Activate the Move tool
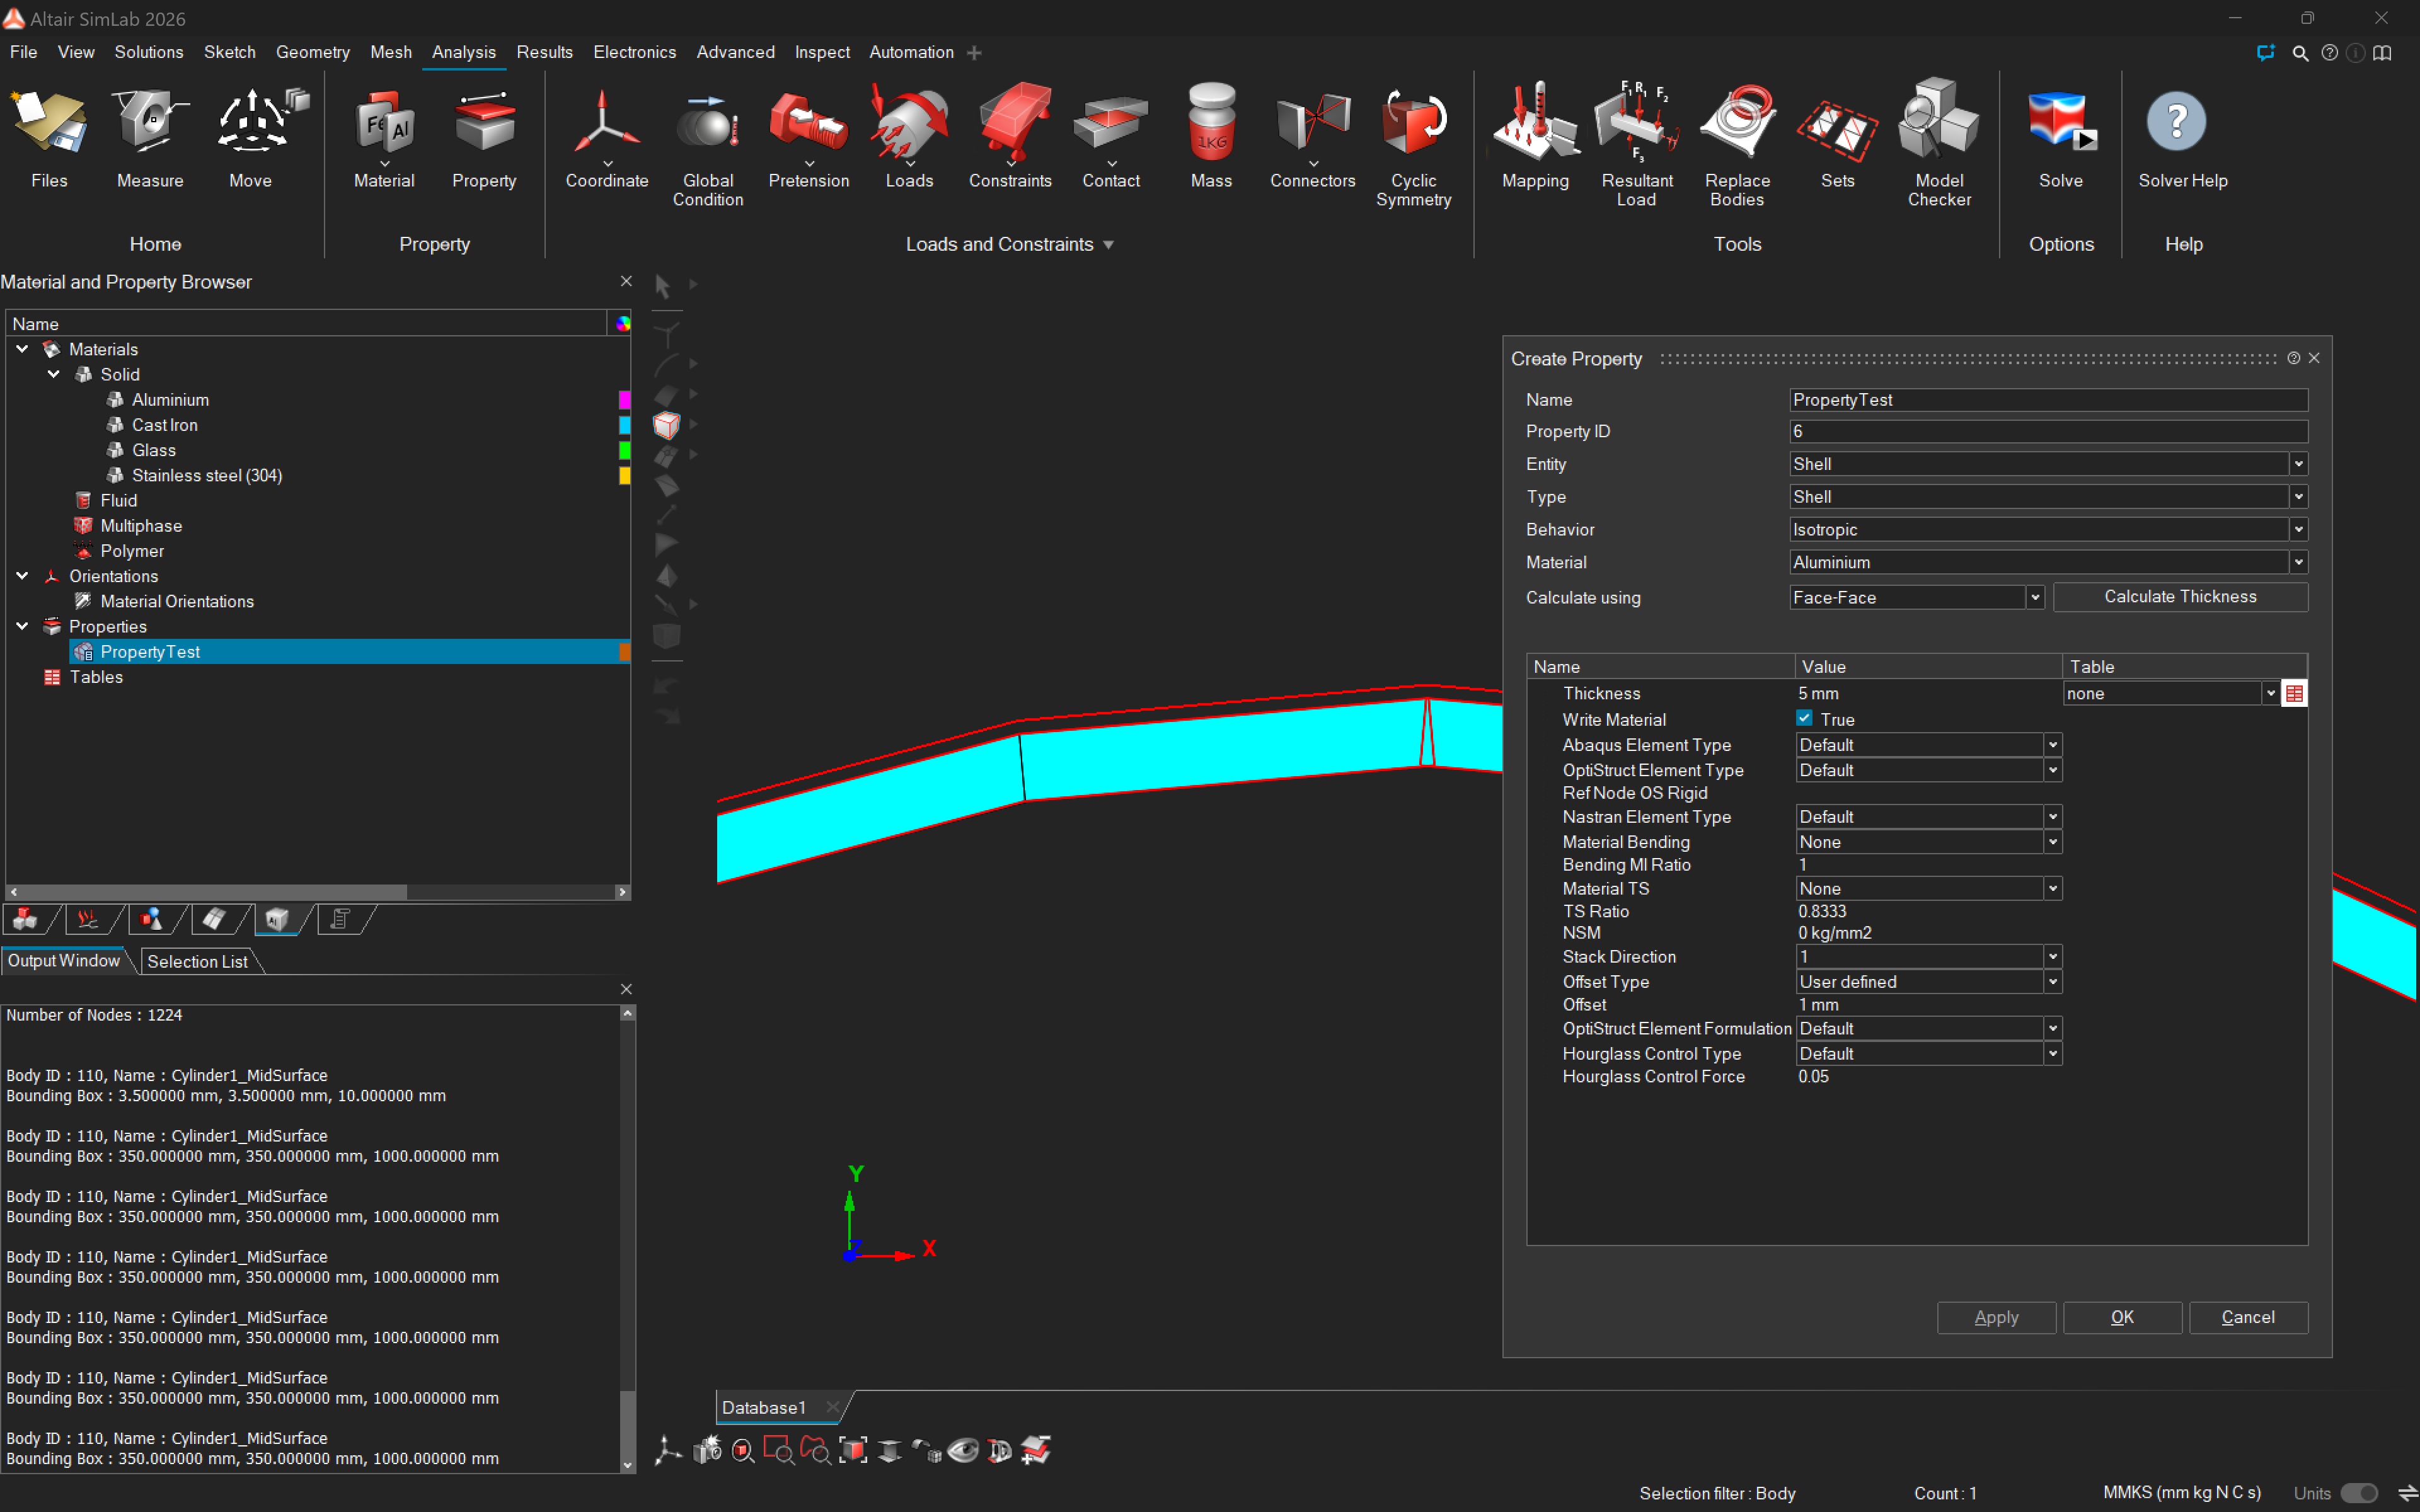This screenshot has height=1512, width=2420. coord(251,135)
